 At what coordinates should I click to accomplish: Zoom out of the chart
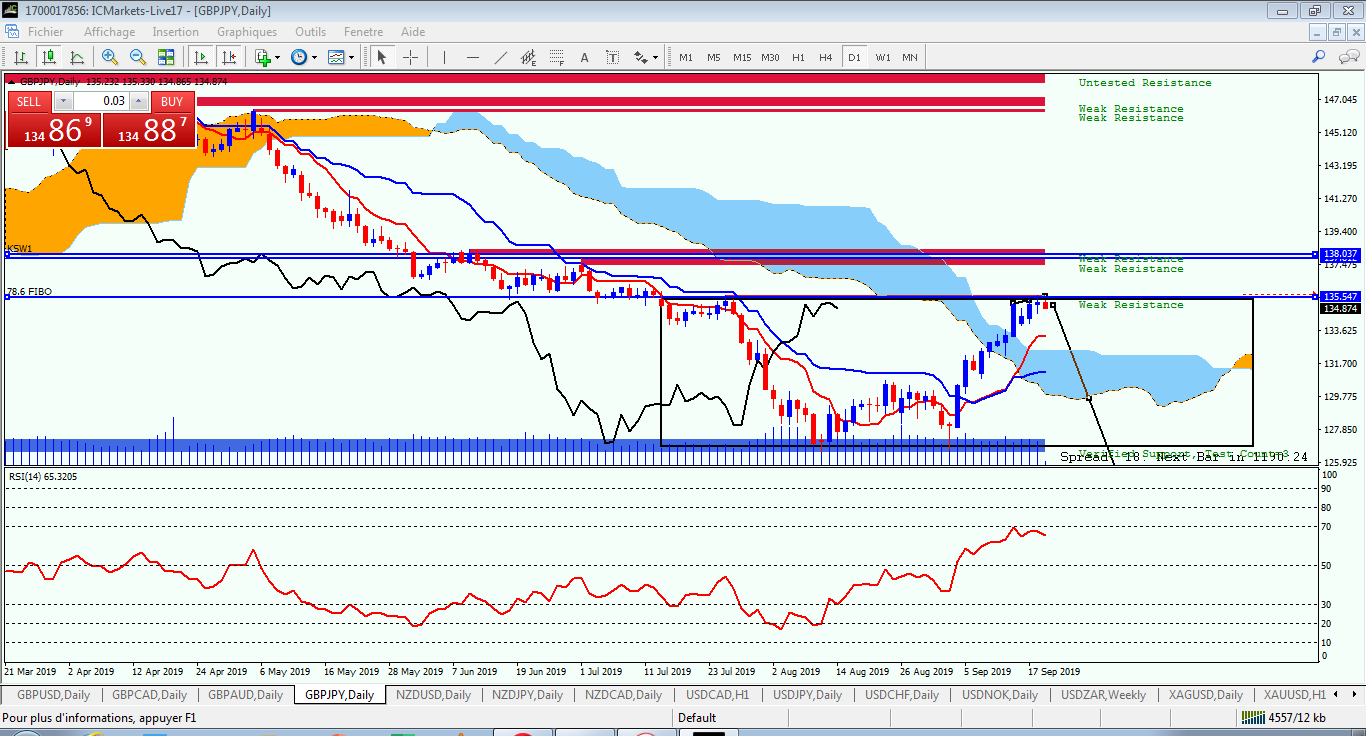(x=138, y=57)
